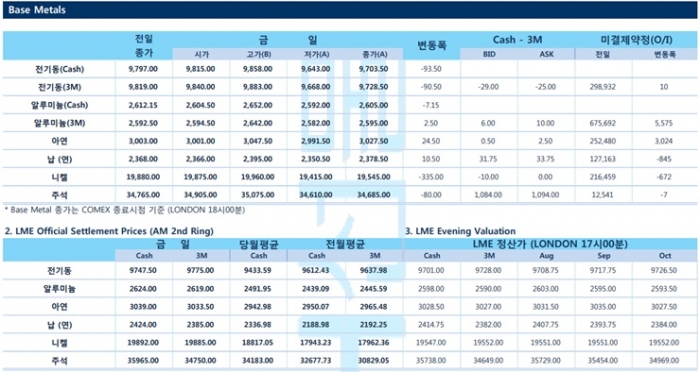Click the open interest value 675,692
The width and height of the screenshot is (700, 372).
click(x=603, y=123)
